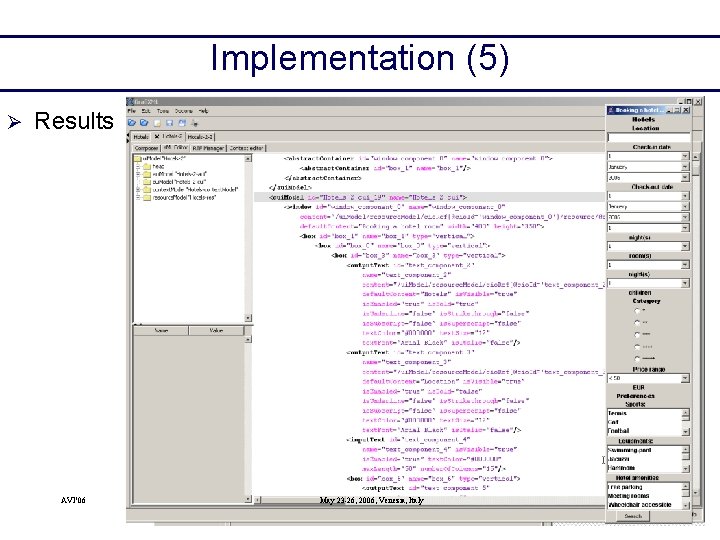Click the highlighted cuiModel line in the XML editor

[x=429, y=197]
